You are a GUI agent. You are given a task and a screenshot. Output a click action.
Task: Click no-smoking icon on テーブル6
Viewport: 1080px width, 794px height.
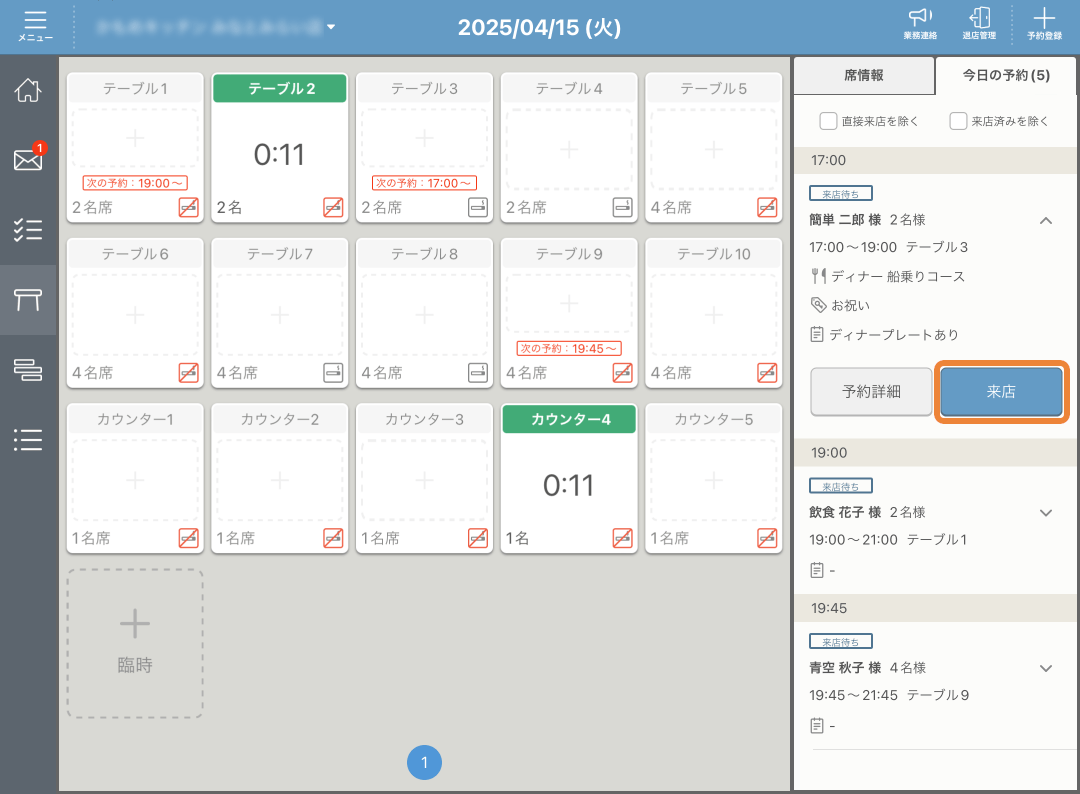[x=189, y=373]
